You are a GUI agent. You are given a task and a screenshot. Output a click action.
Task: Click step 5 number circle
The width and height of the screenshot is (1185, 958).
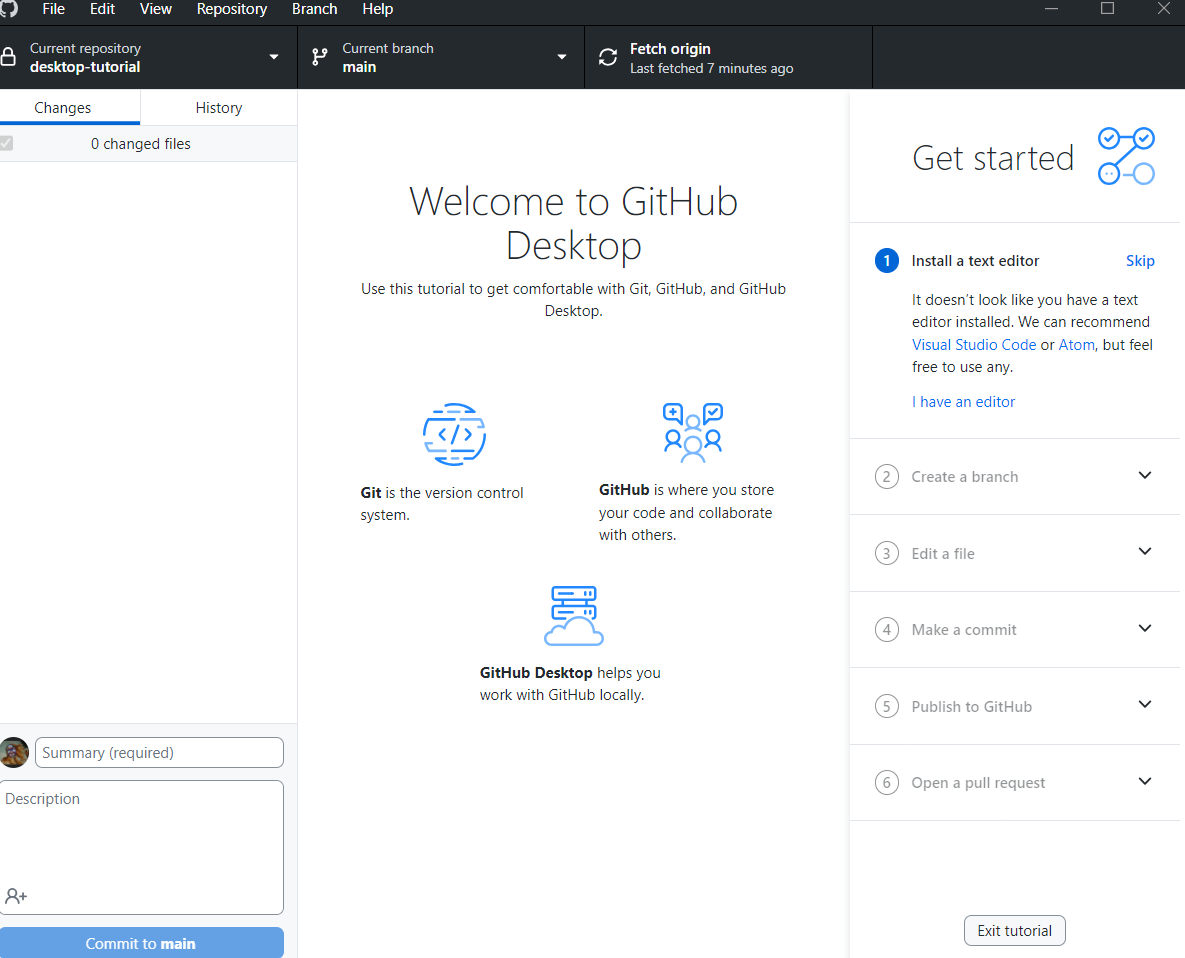[886, 706]
